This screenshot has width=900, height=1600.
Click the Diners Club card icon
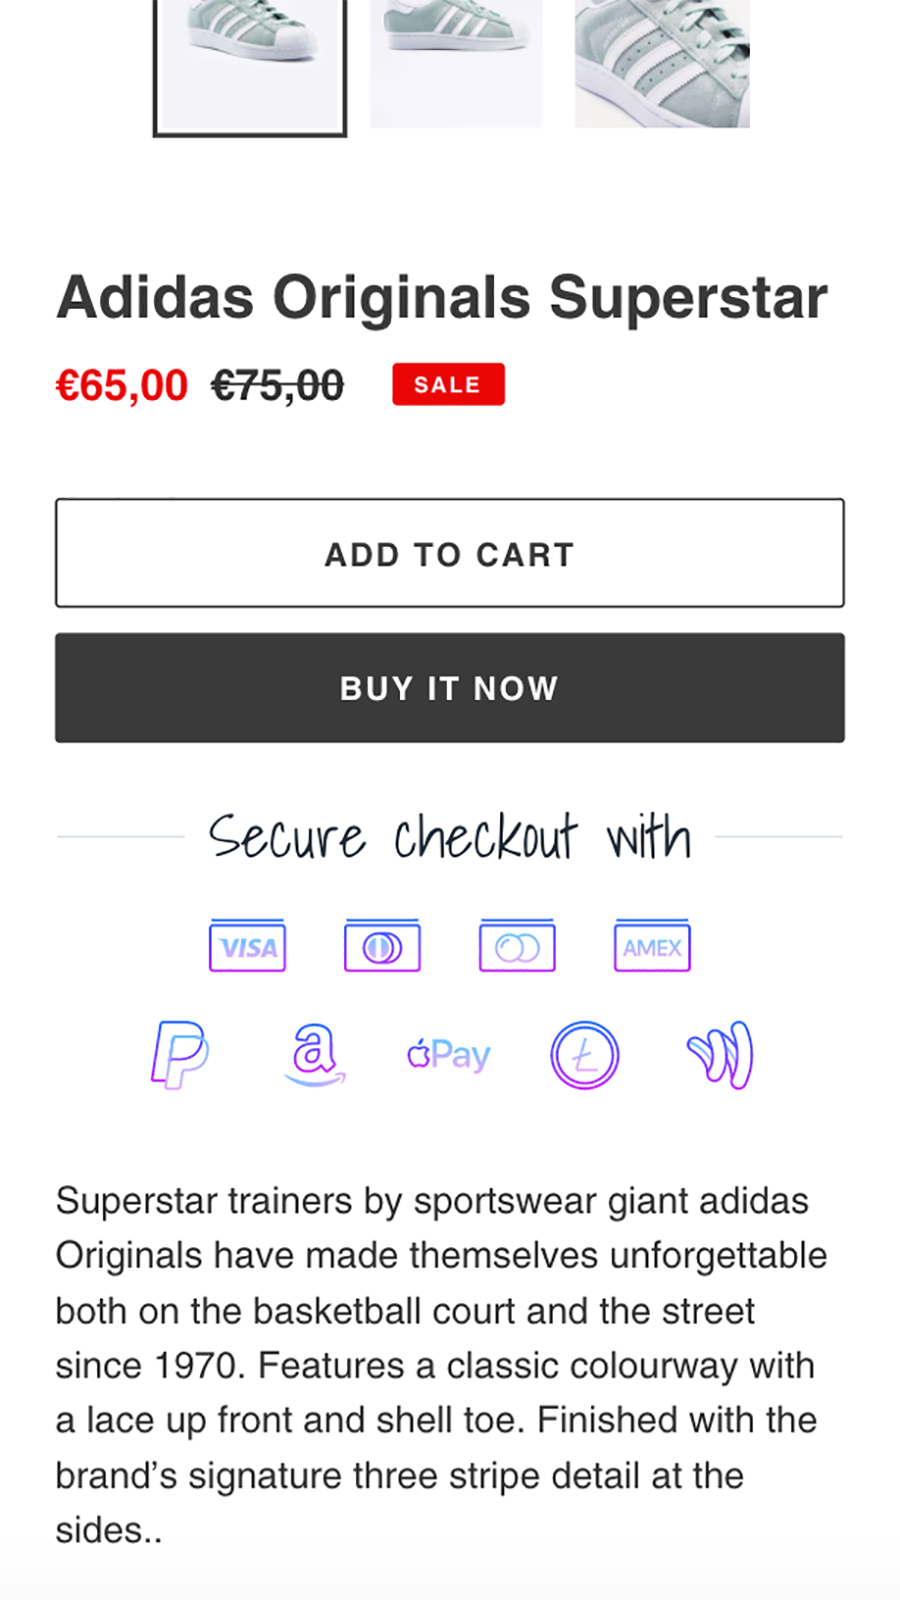[382, 946]
